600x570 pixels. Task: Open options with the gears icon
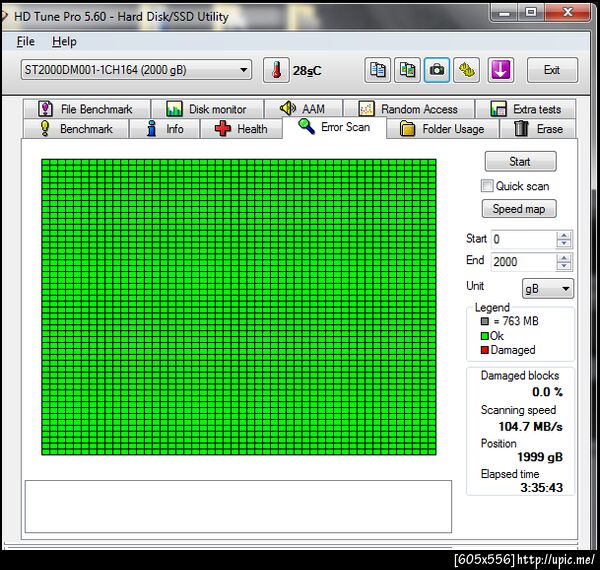coord(466,70)
